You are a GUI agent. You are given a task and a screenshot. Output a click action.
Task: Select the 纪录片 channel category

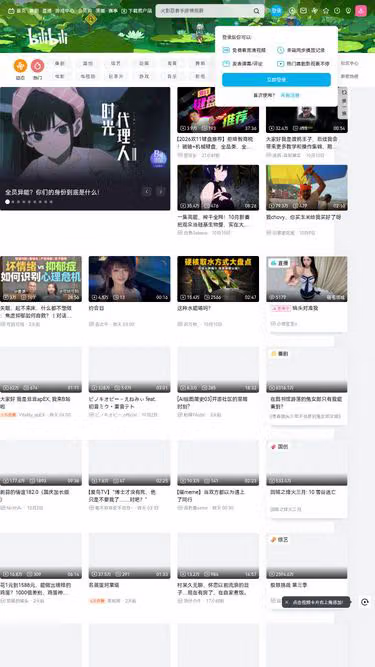point(116,77)
